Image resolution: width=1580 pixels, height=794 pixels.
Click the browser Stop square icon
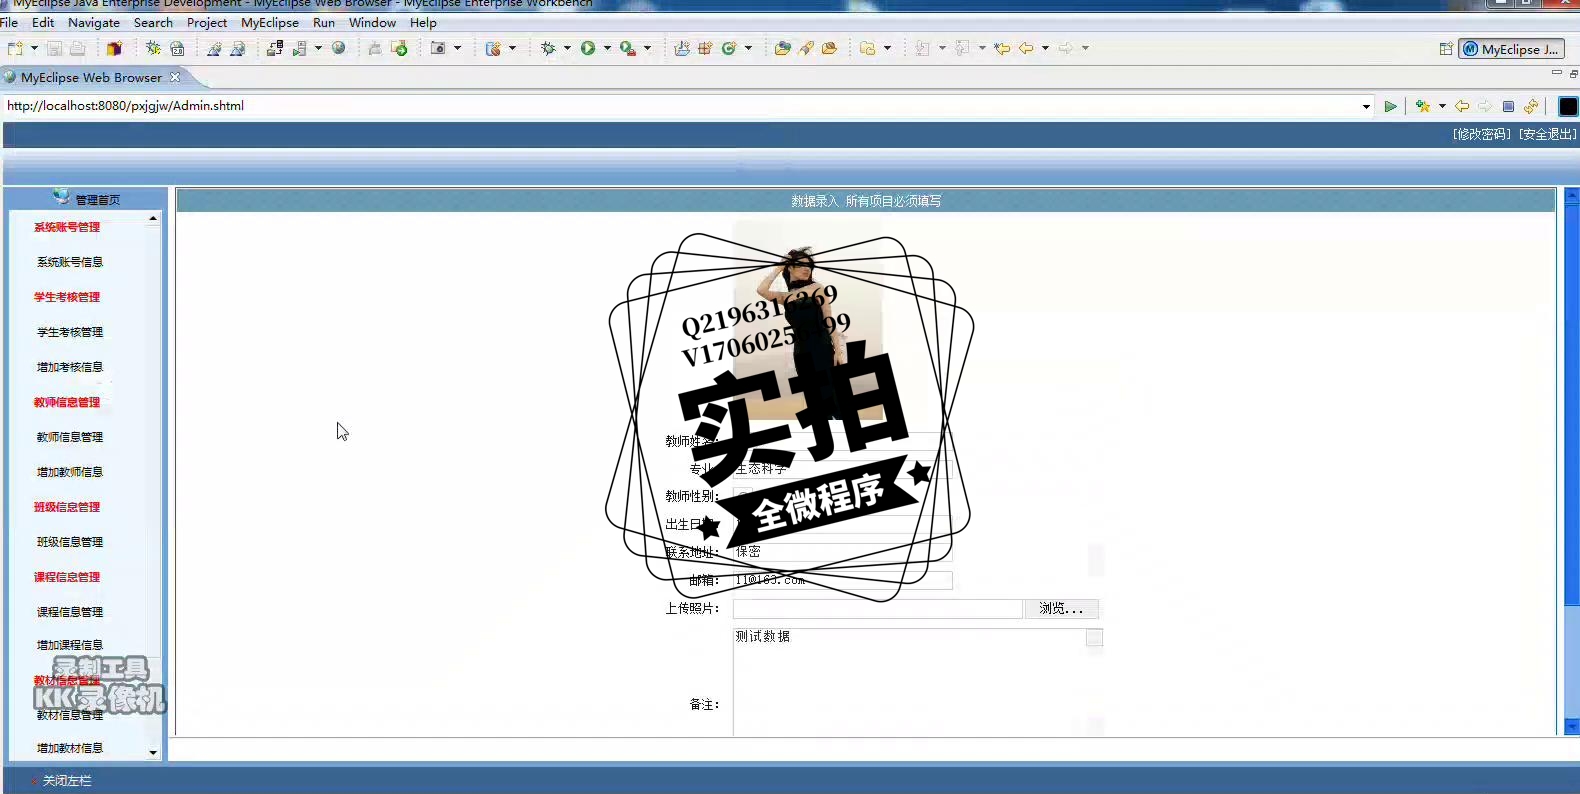pyautogui.click(x=1508, y=106)
